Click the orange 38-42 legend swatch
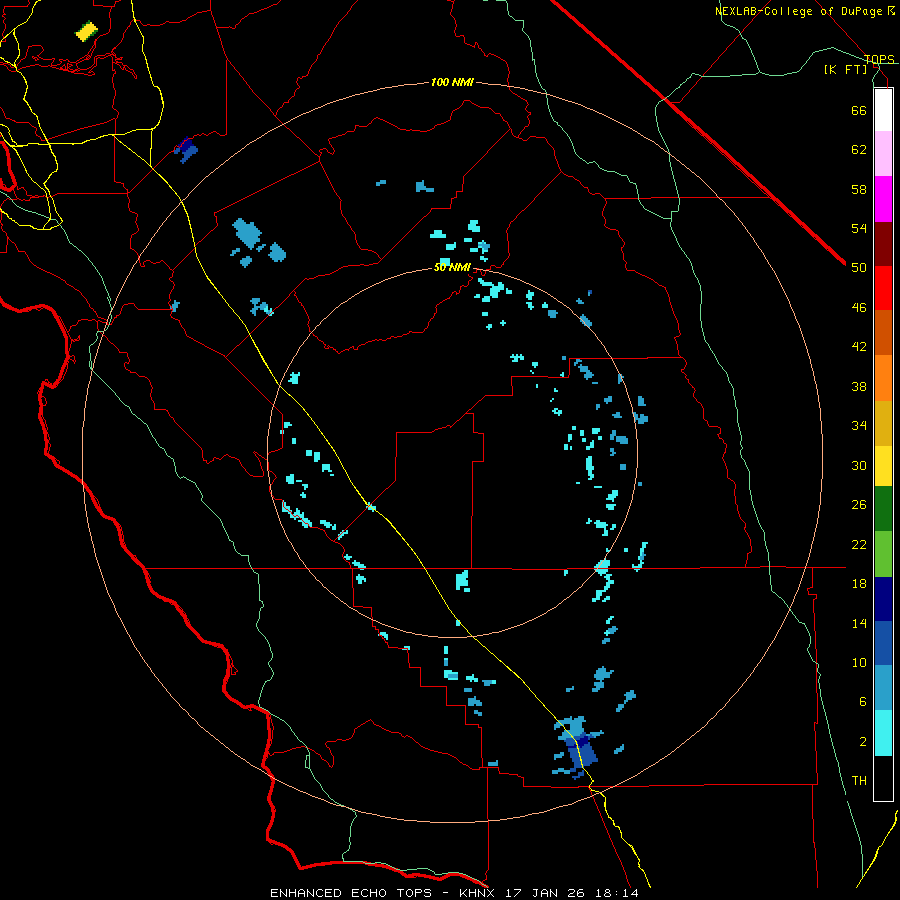 883,378
